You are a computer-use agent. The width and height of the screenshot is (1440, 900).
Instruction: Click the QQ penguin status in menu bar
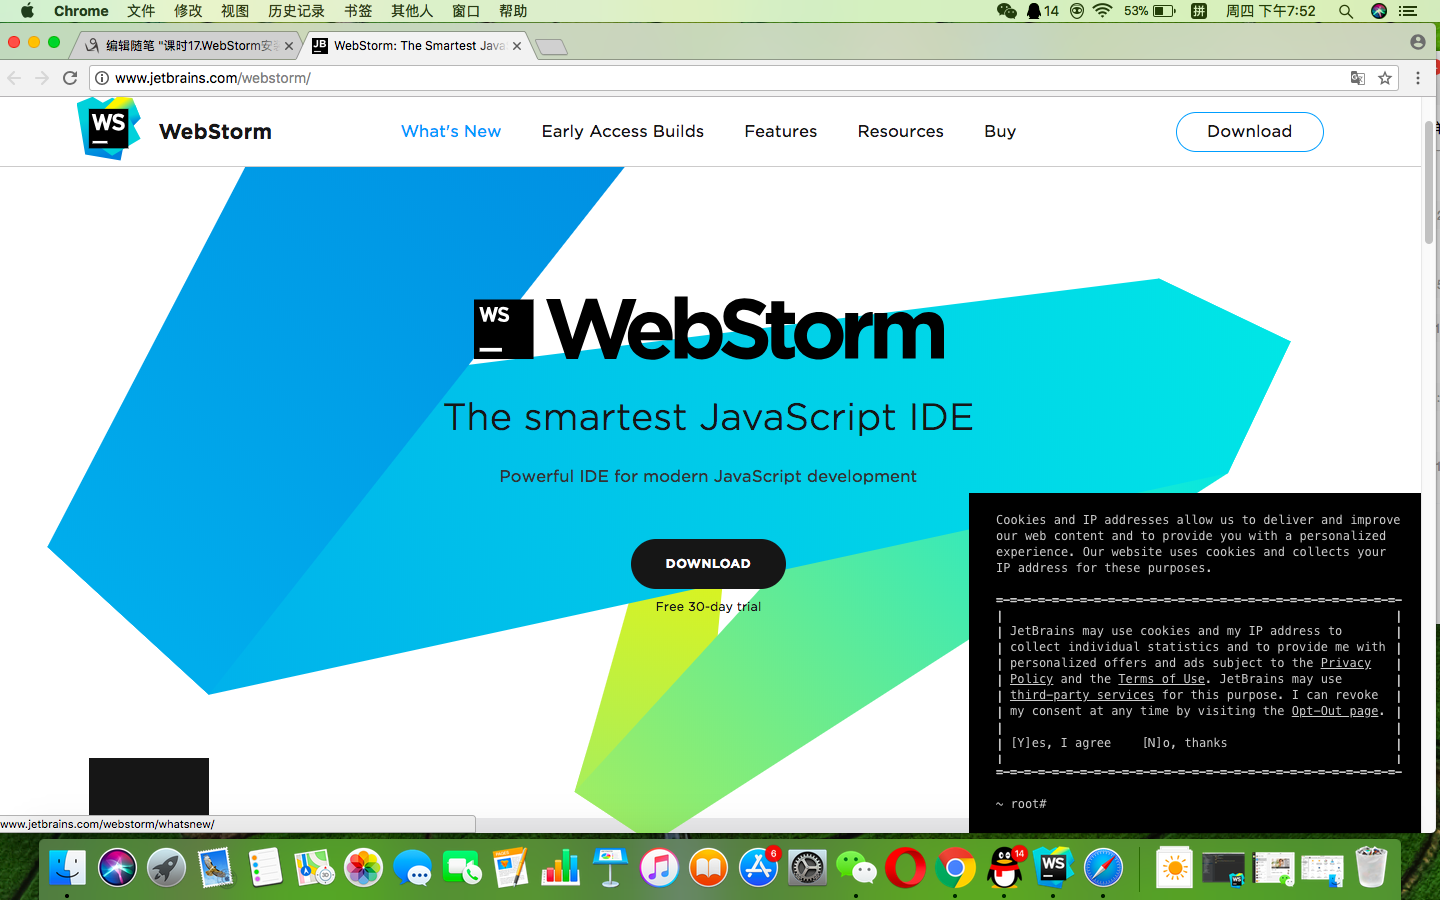coord(1042,11)
